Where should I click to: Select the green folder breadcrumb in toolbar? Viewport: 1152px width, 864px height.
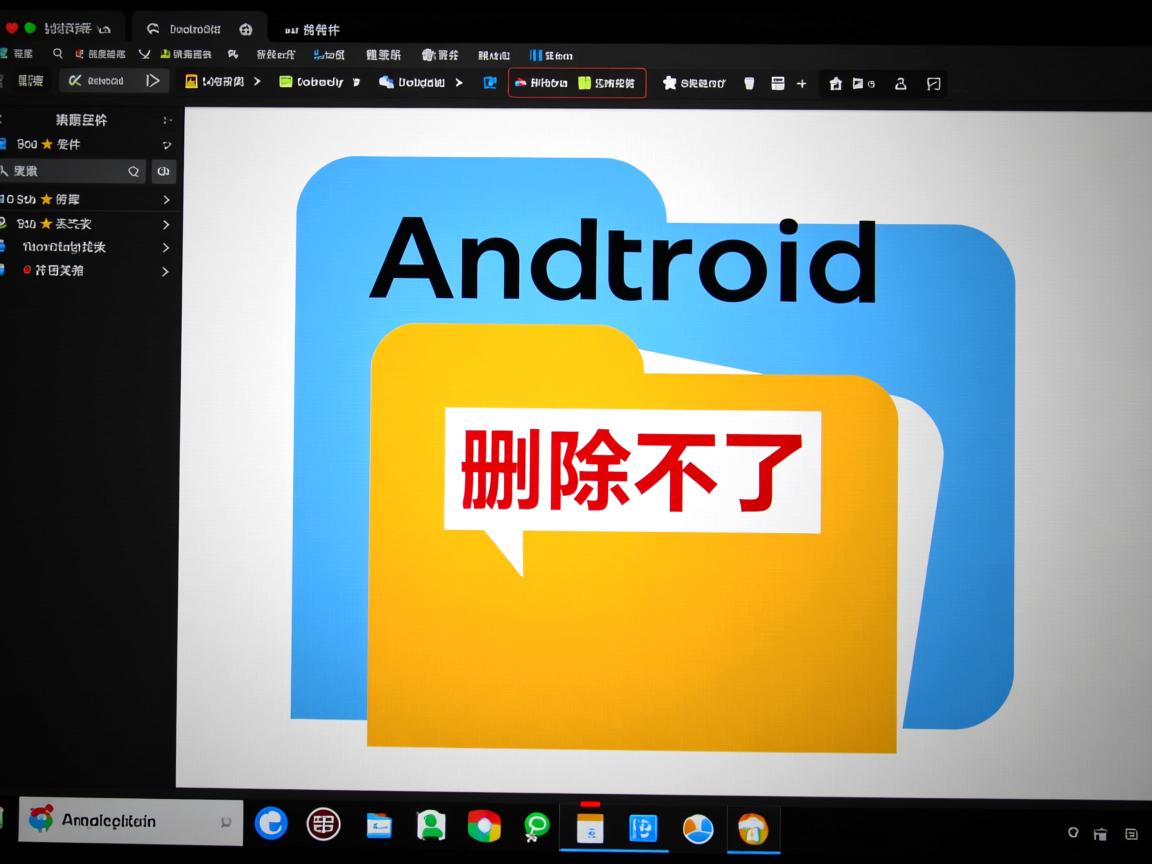312,82
